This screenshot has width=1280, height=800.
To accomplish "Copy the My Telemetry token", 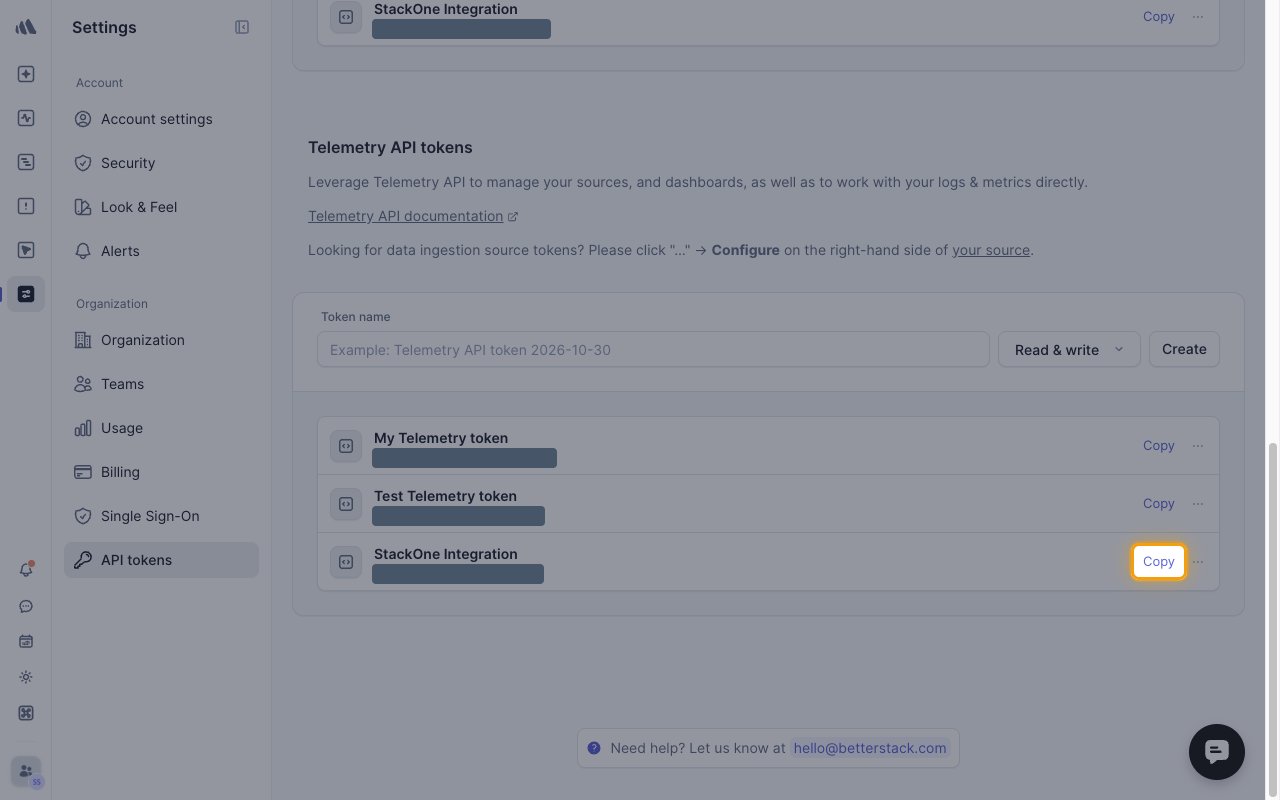I will point(1158,446).
